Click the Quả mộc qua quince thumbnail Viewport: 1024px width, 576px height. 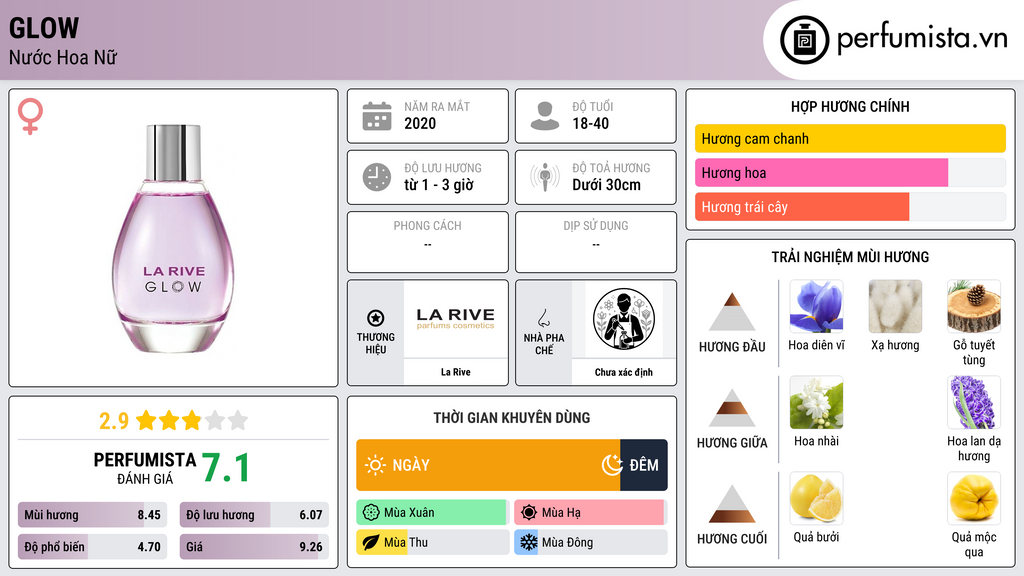point(974,499)
